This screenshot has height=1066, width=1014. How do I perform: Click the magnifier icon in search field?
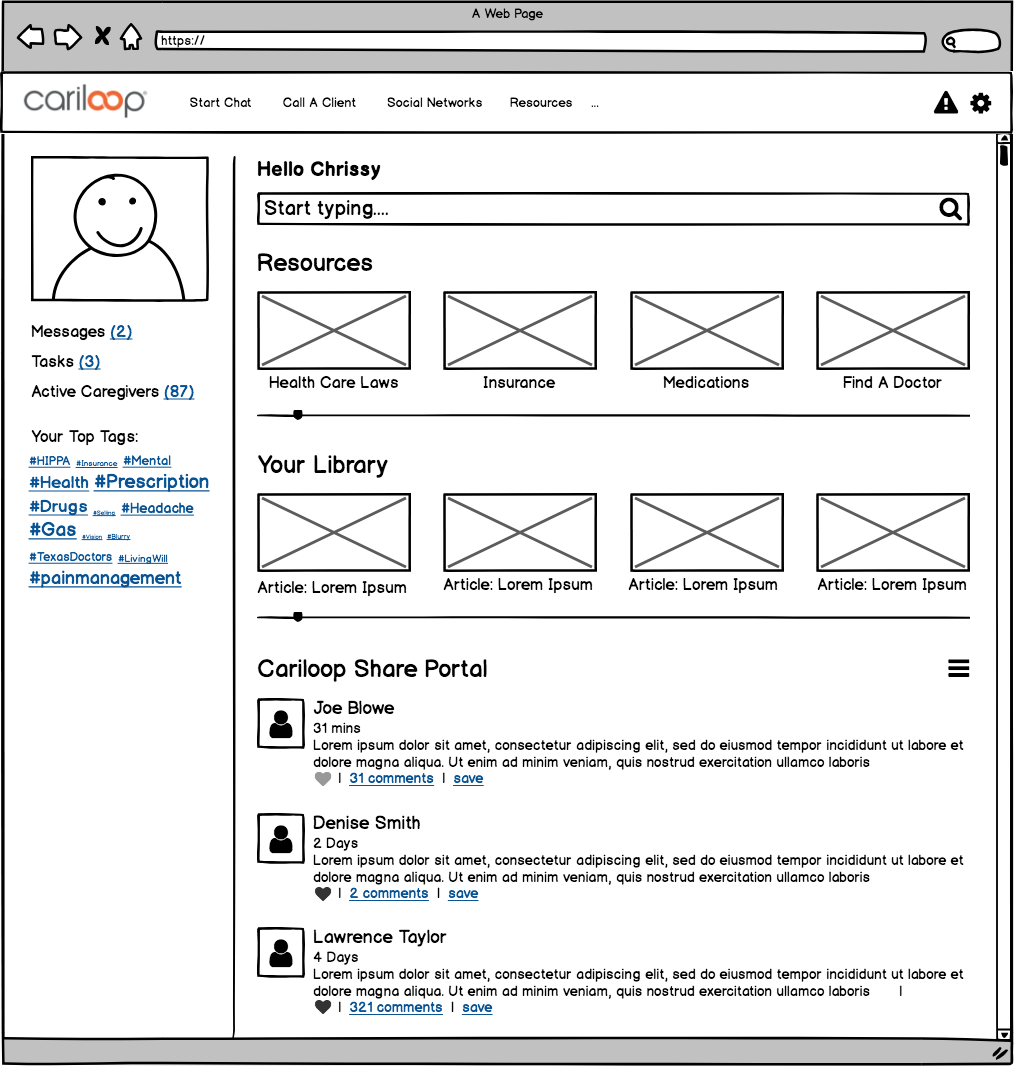pos(950,209)
